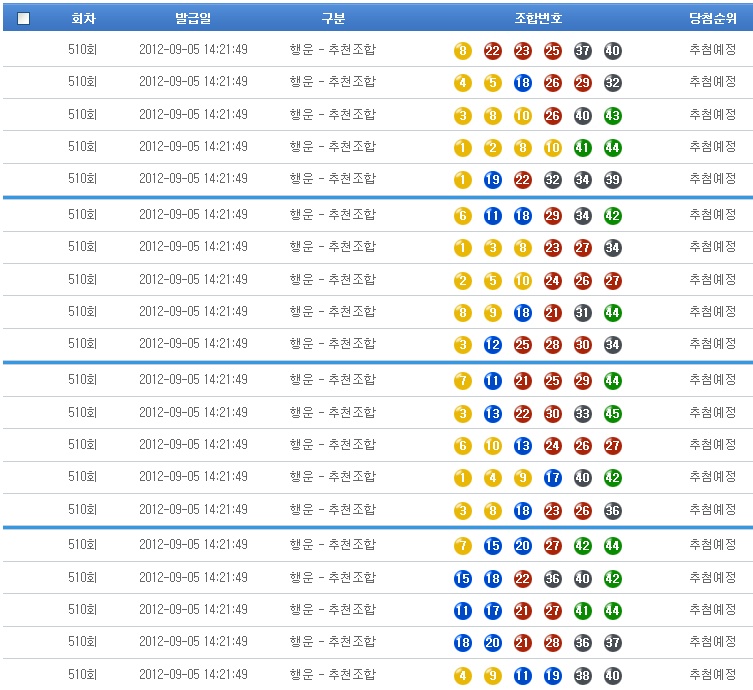Click the 510회 cell in the last row
Viewport: 753px width, 690px height.
82,675
